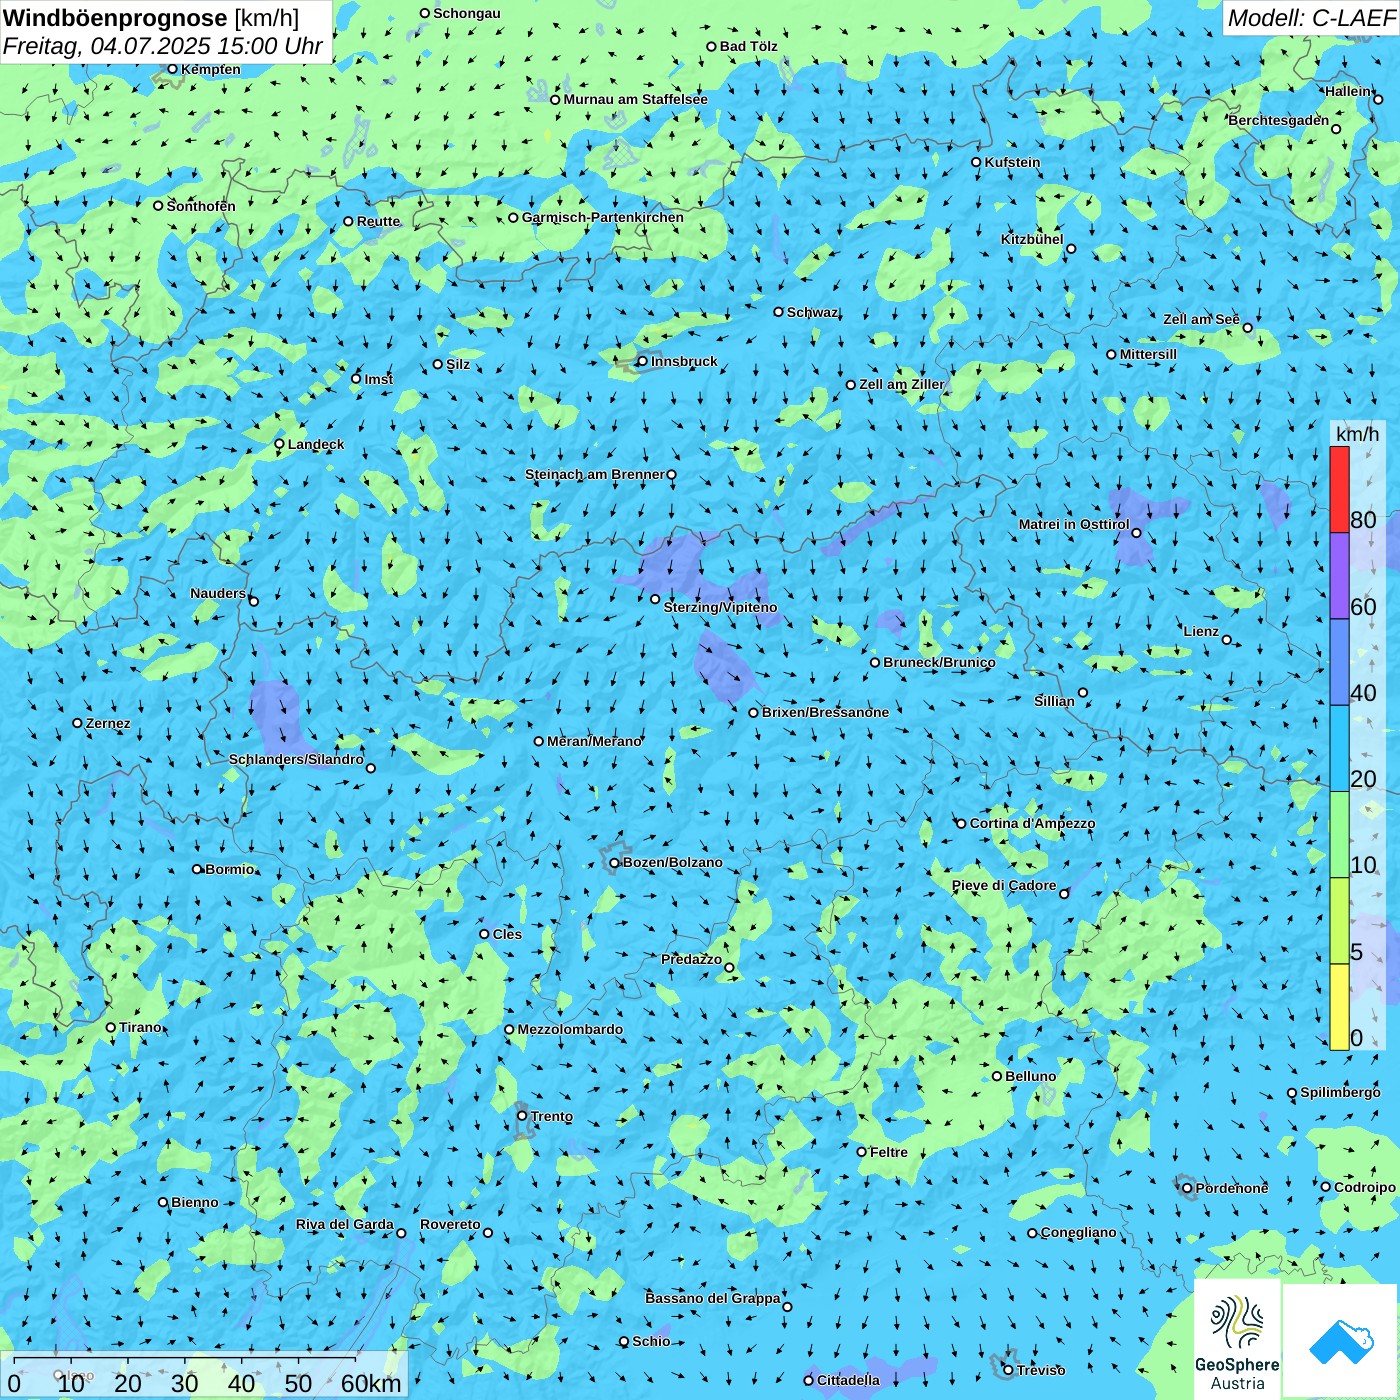Select the purple 60–80 legend swatch

1339,576
